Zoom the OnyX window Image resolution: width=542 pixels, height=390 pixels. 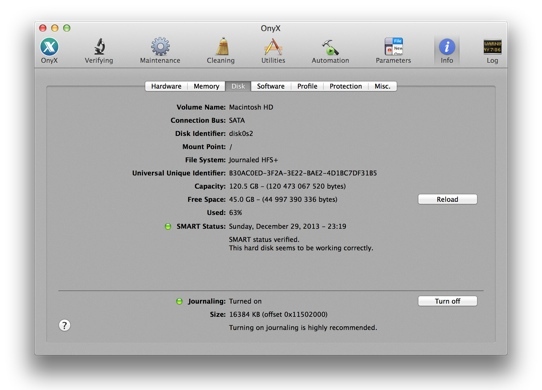pos(67,28)
